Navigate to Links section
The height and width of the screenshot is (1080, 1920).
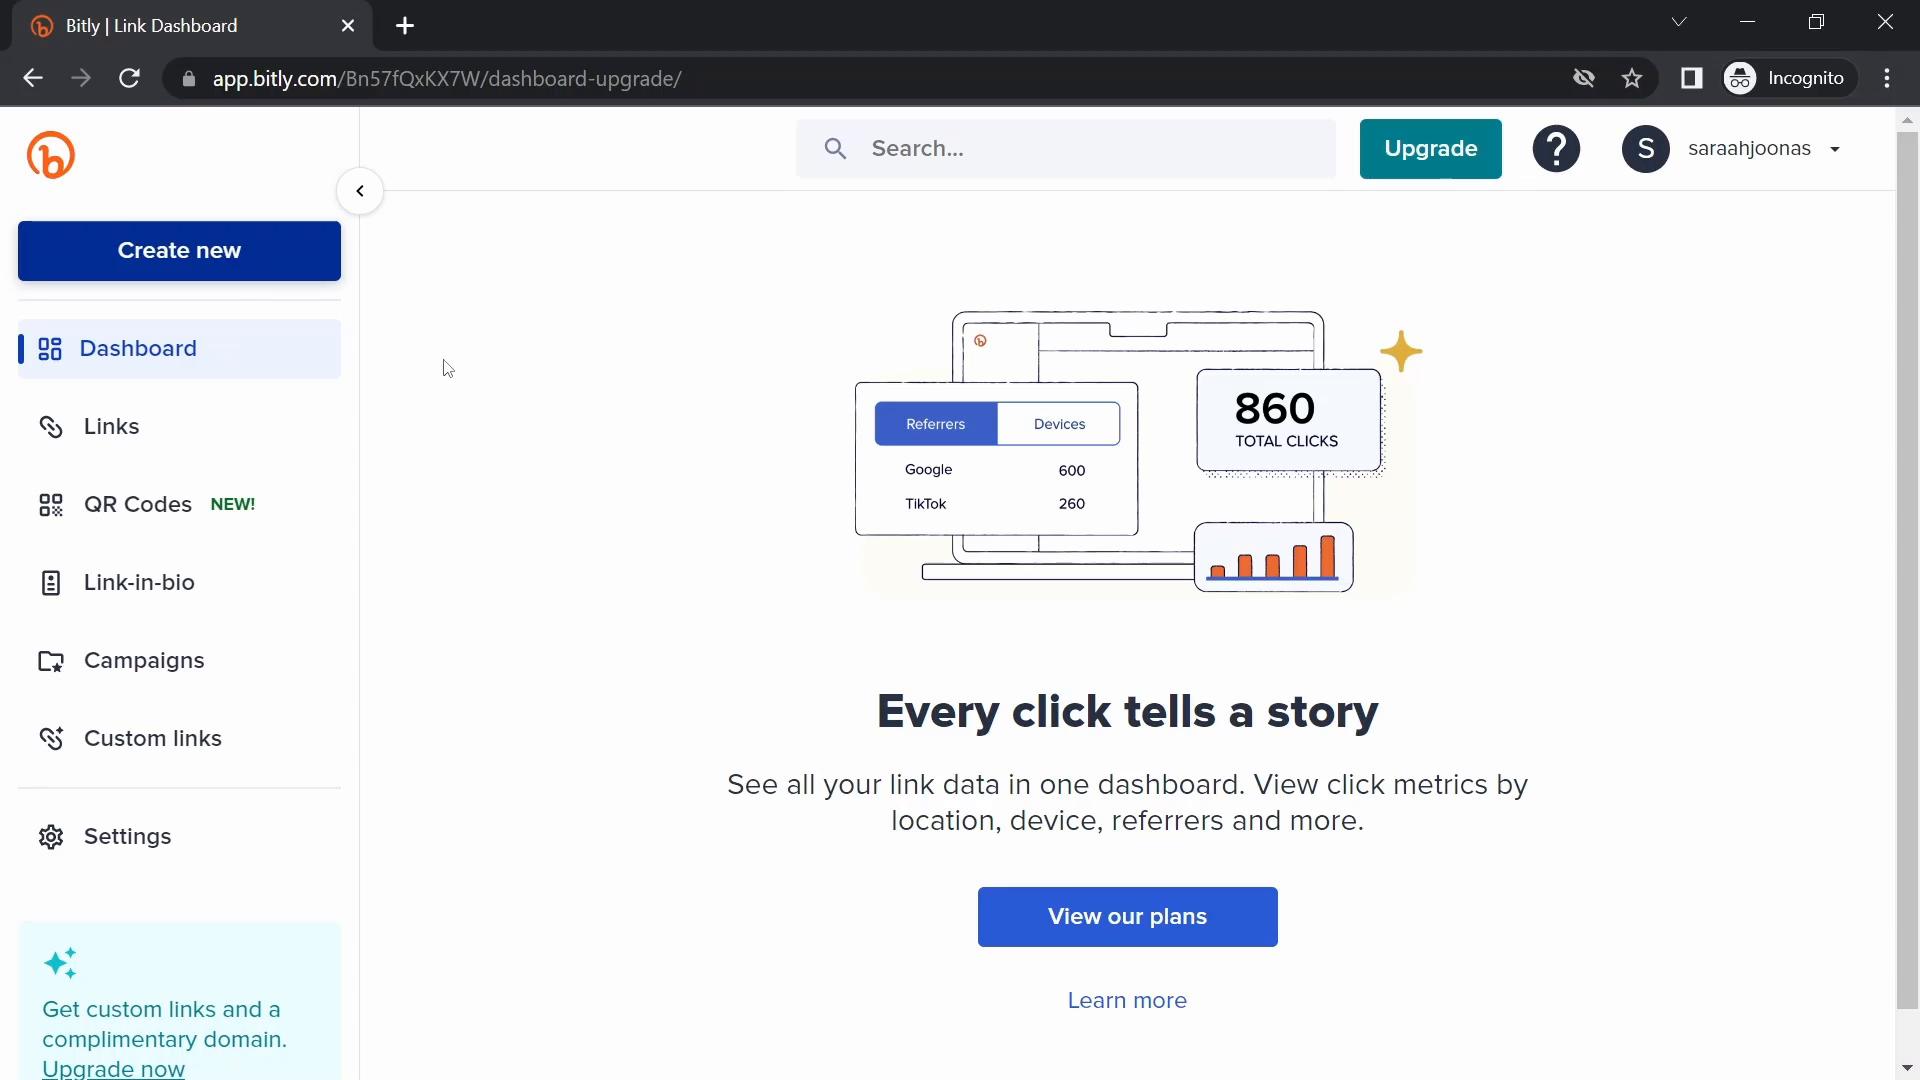click(111, 426)
